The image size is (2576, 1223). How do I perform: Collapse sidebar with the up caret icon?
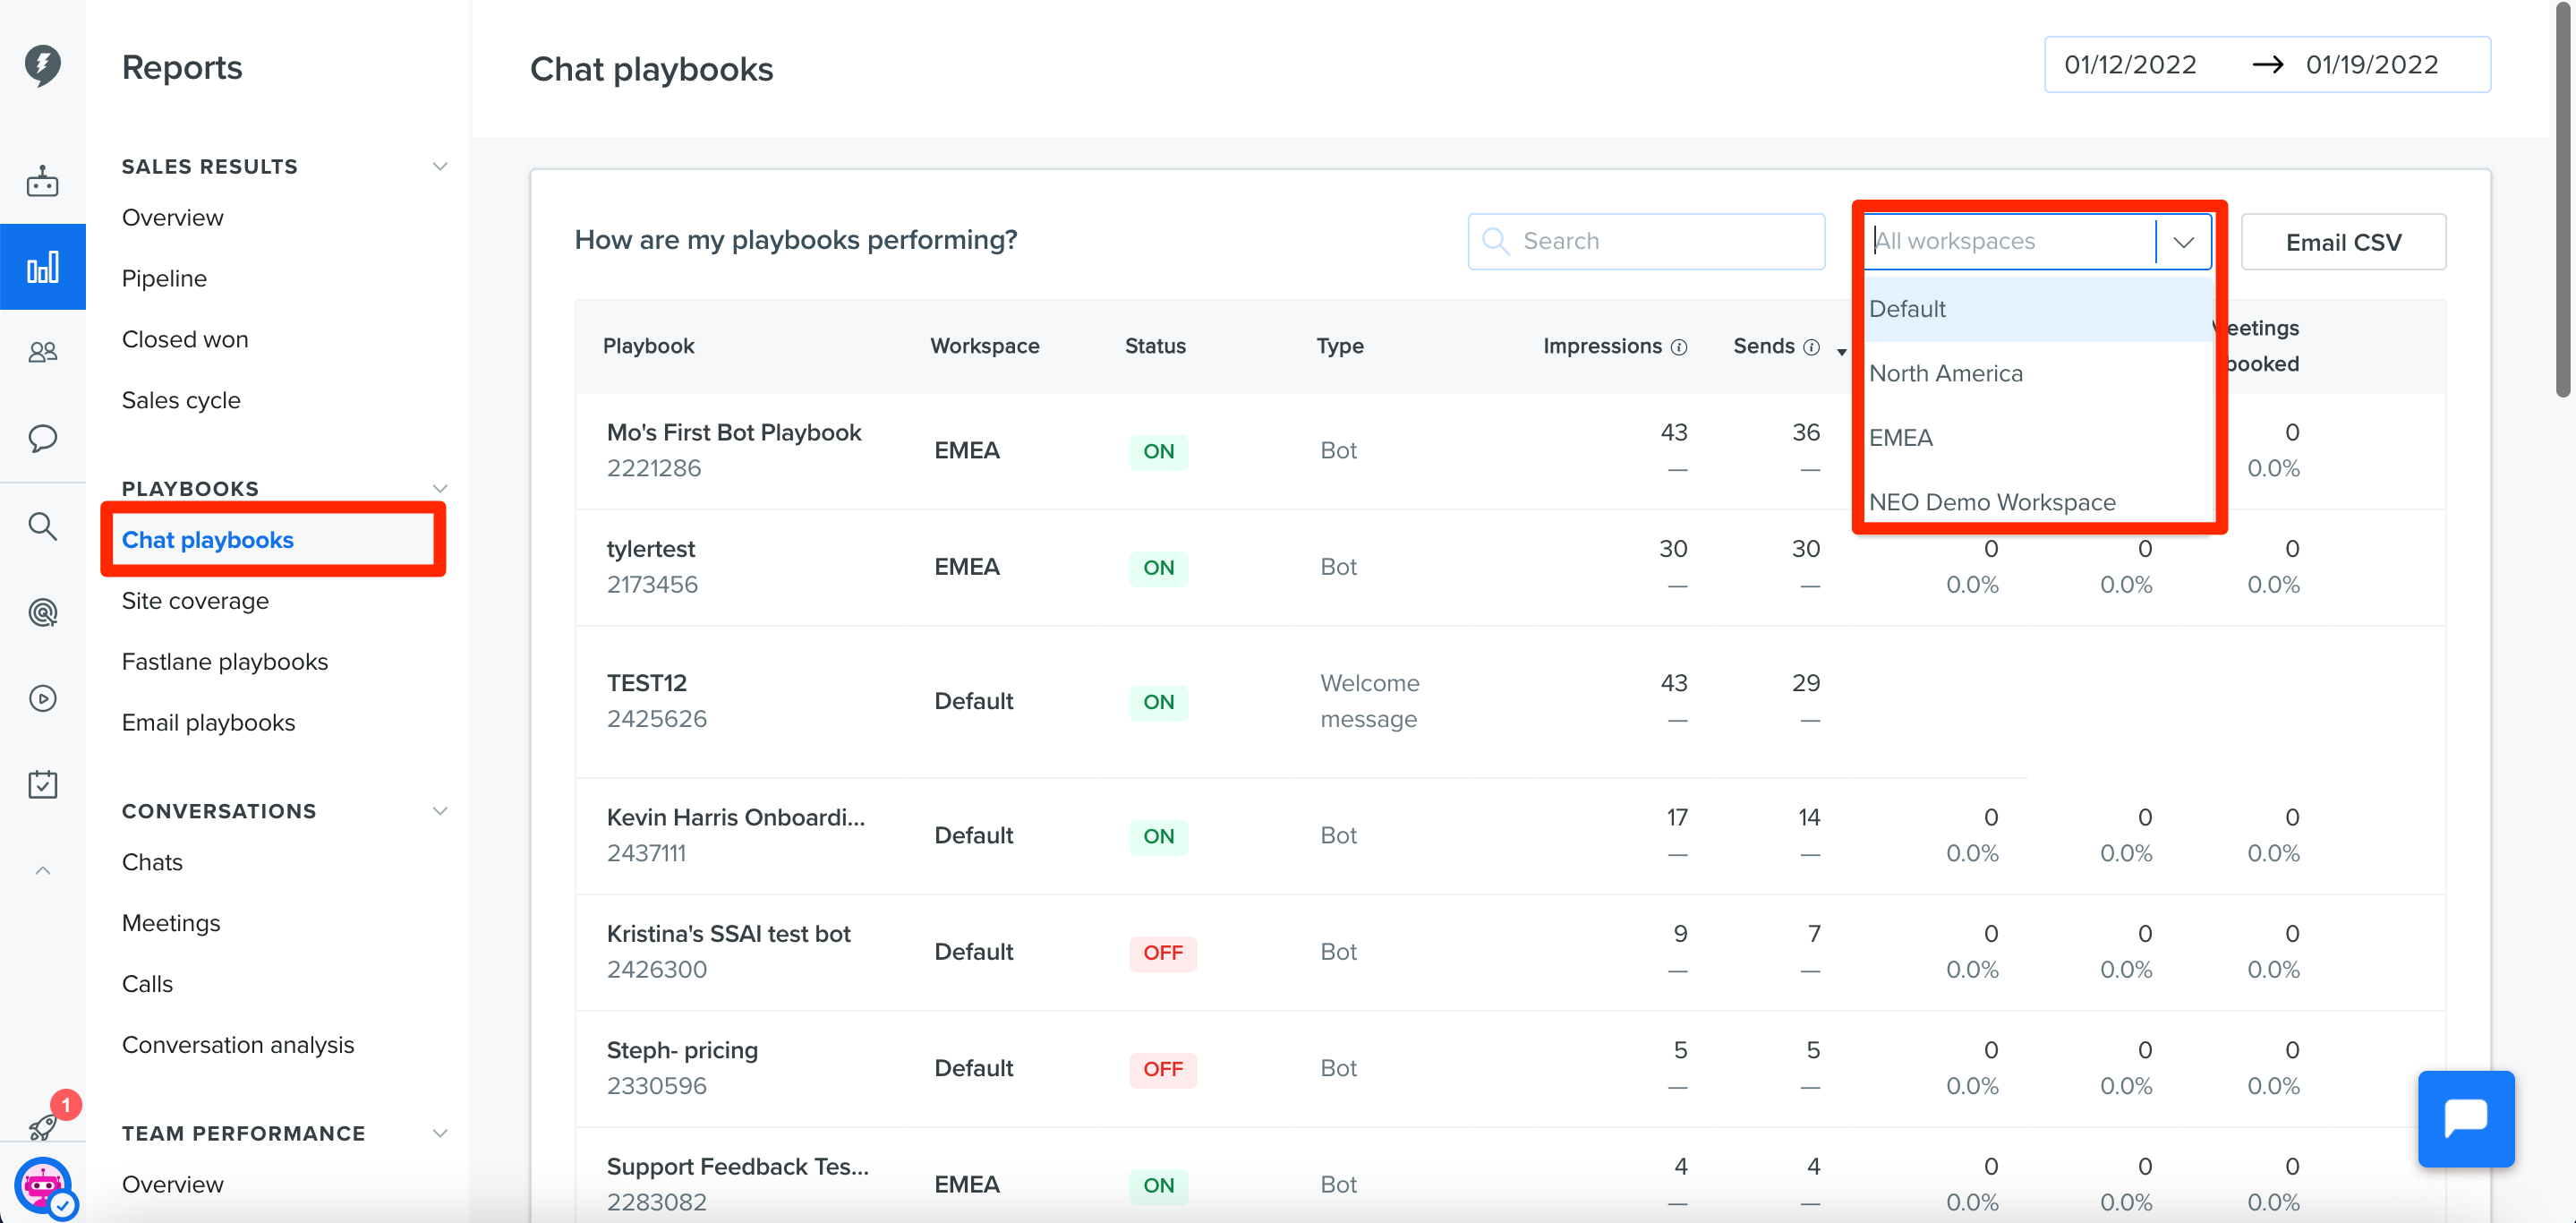42,871
